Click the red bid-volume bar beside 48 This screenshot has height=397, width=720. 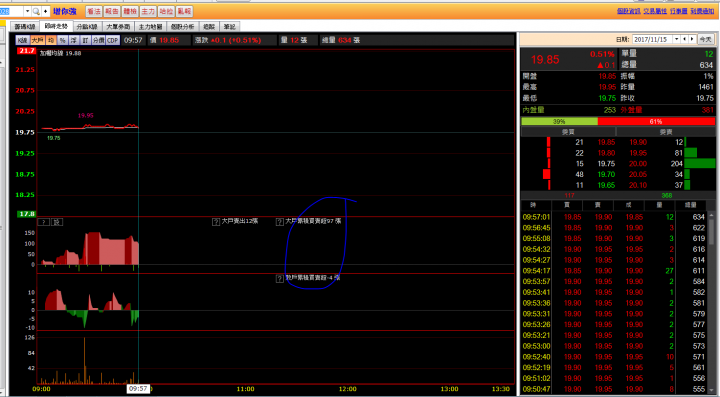[x=546, y=174]
